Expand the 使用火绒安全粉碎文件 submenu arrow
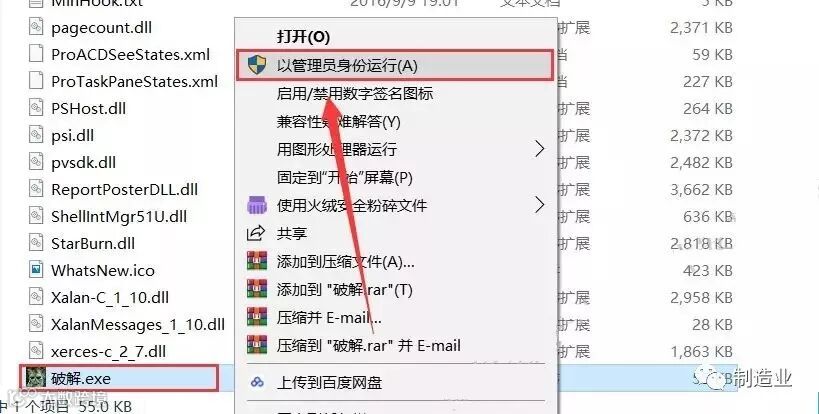The image size is (819, 414). tap(540, 205)
